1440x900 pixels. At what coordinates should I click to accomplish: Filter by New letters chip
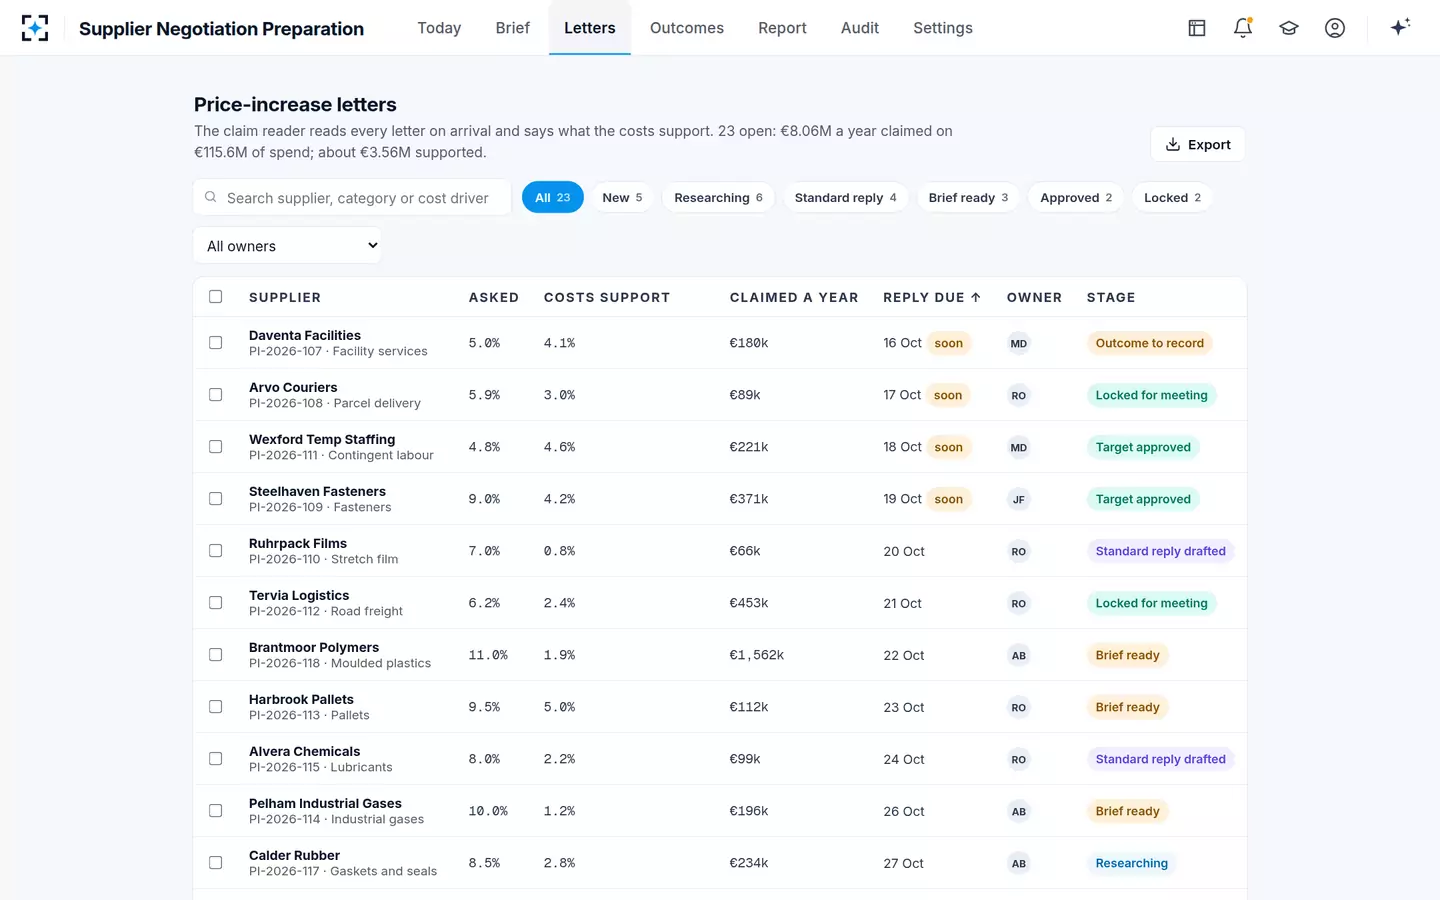click(x=622, y=197)
